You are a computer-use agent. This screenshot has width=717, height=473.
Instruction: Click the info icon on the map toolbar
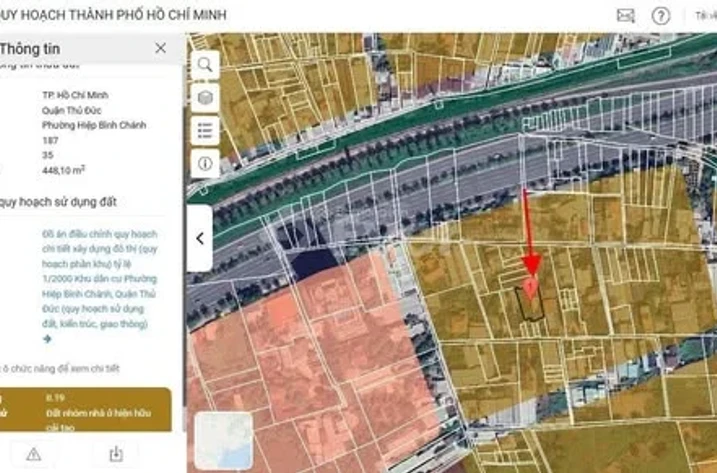coord(205,162)
